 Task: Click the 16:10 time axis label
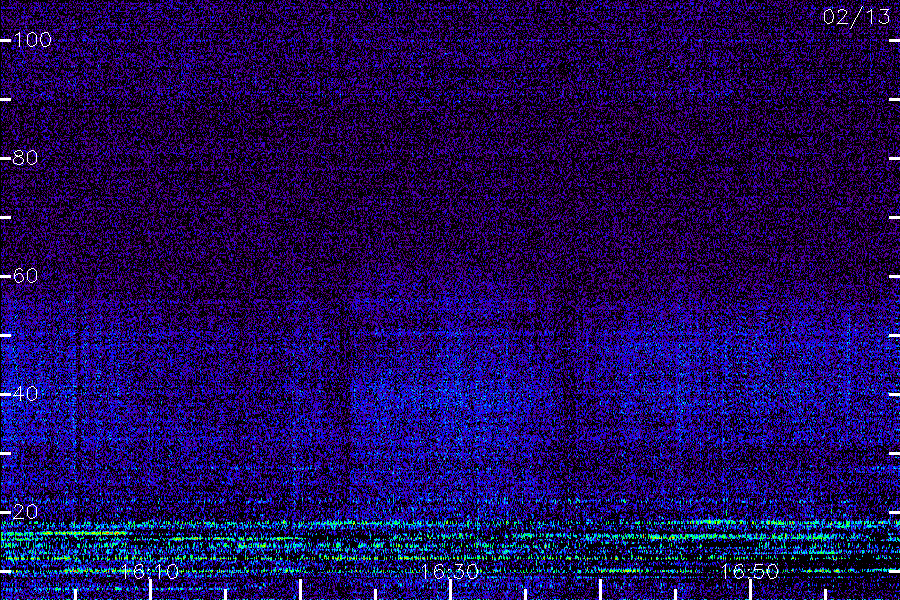coord(150,571)
